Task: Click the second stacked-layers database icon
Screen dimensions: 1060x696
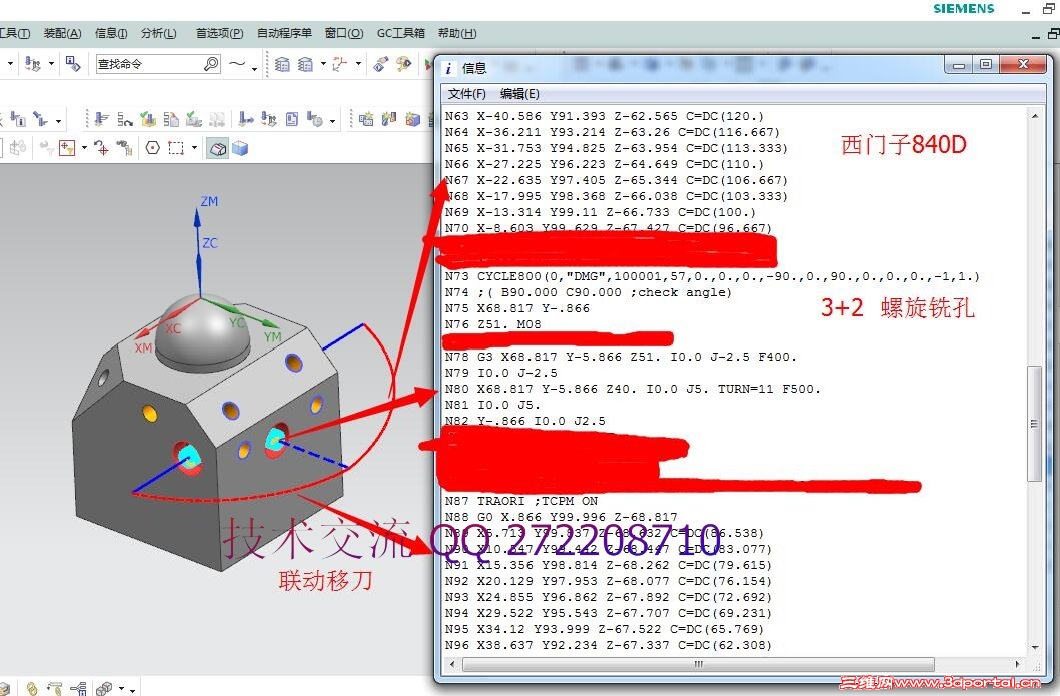Action: (x=305, y=64)
